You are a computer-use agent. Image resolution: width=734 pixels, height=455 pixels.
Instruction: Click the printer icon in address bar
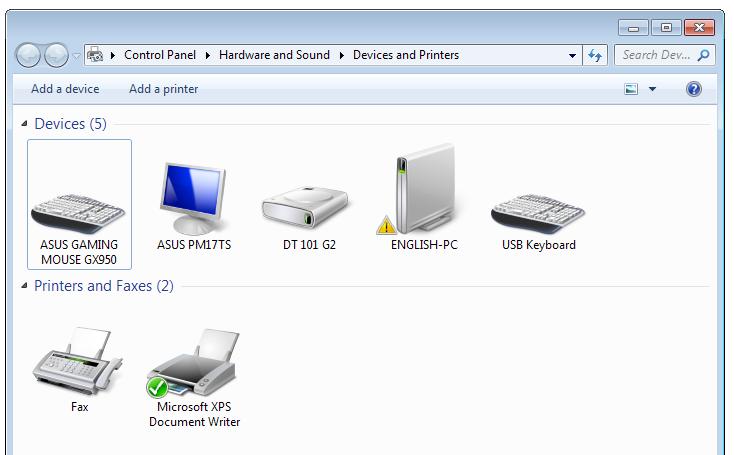coord(95,55)
